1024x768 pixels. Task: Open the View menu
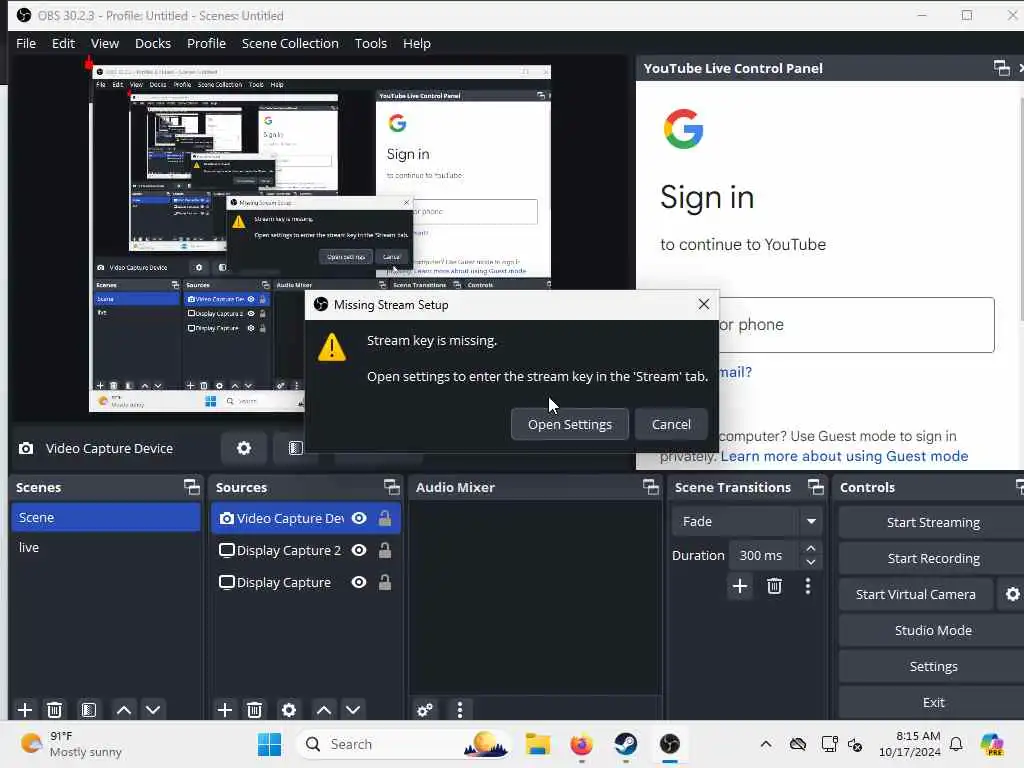coord(104,43)
